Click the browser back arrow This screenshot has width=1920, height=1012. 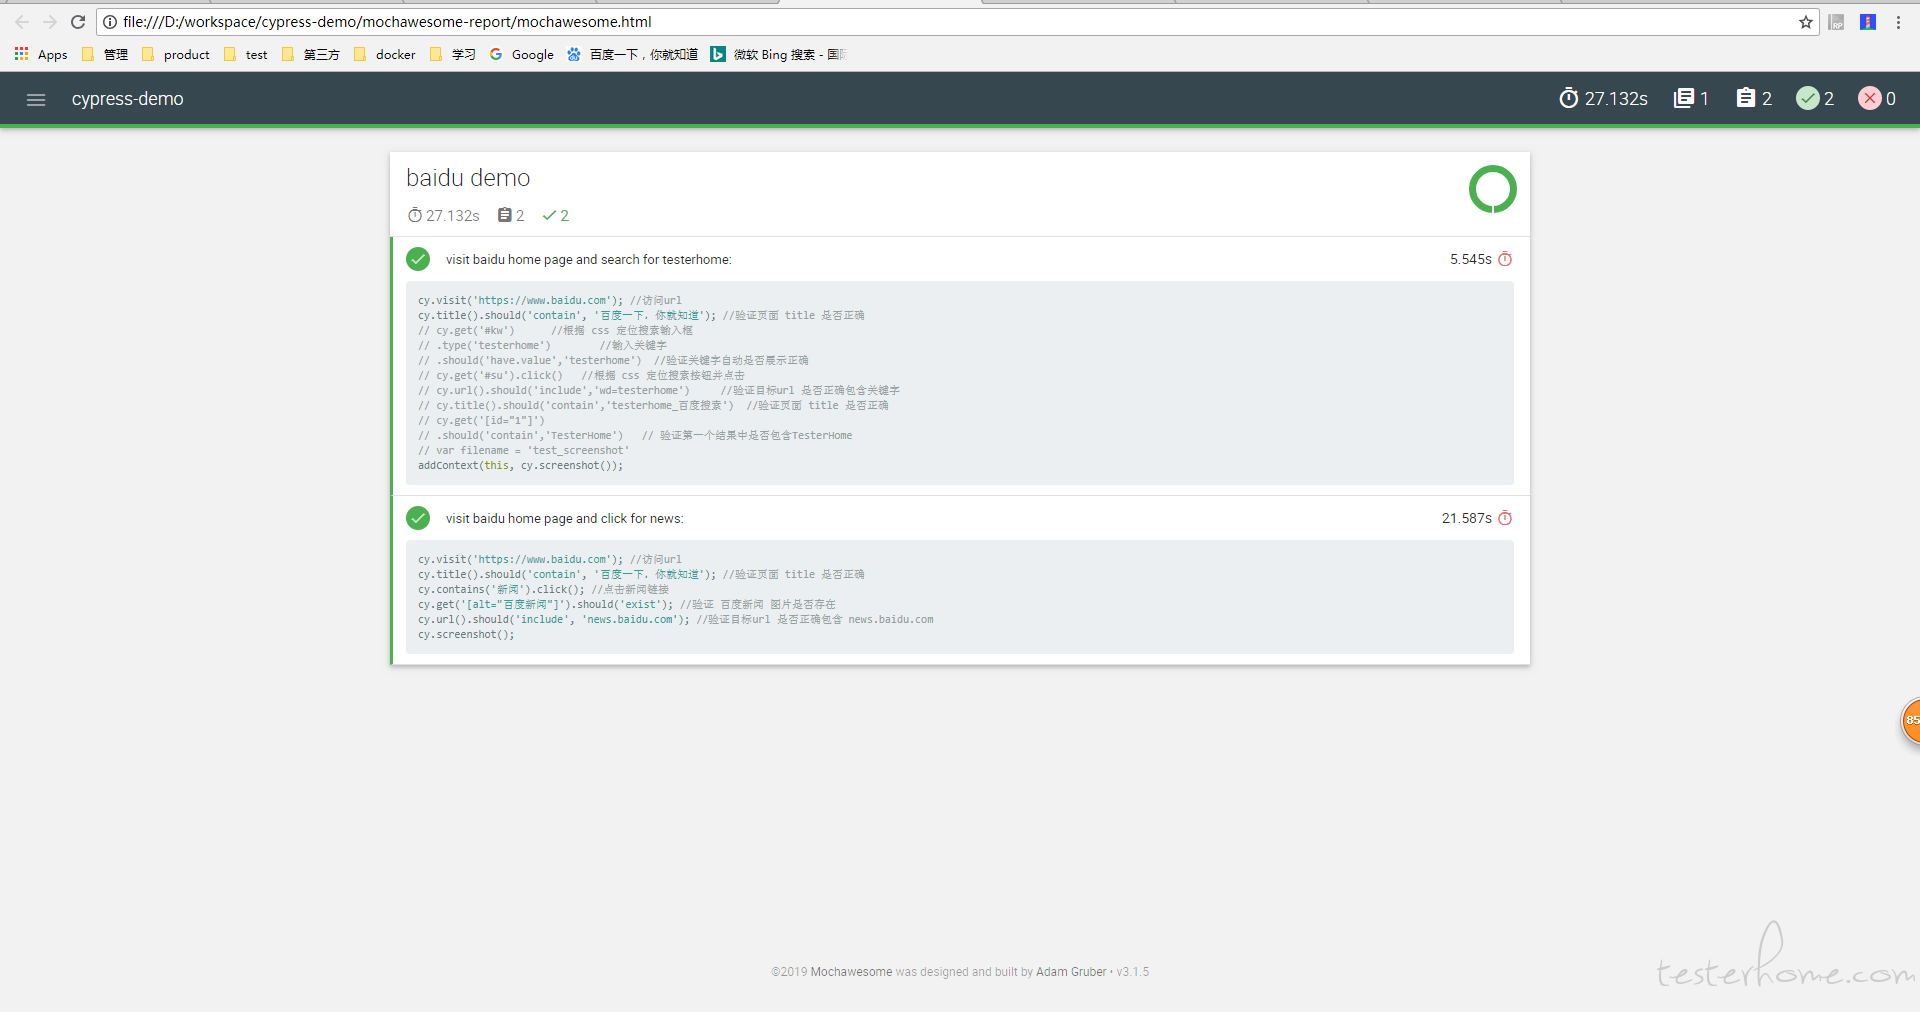click(22, 22)
